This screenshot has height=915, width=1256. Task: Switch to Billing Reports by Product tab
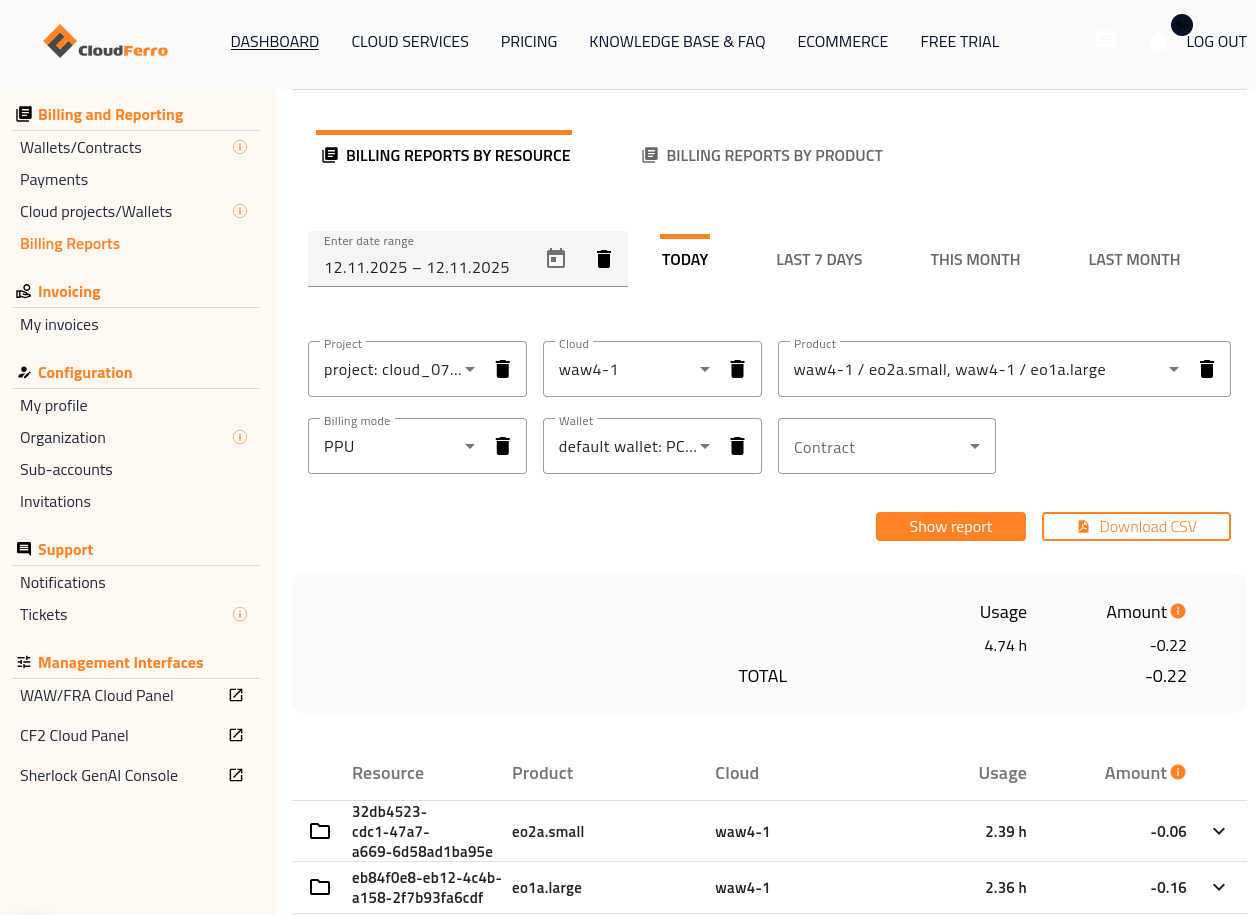tap(763, 156)
